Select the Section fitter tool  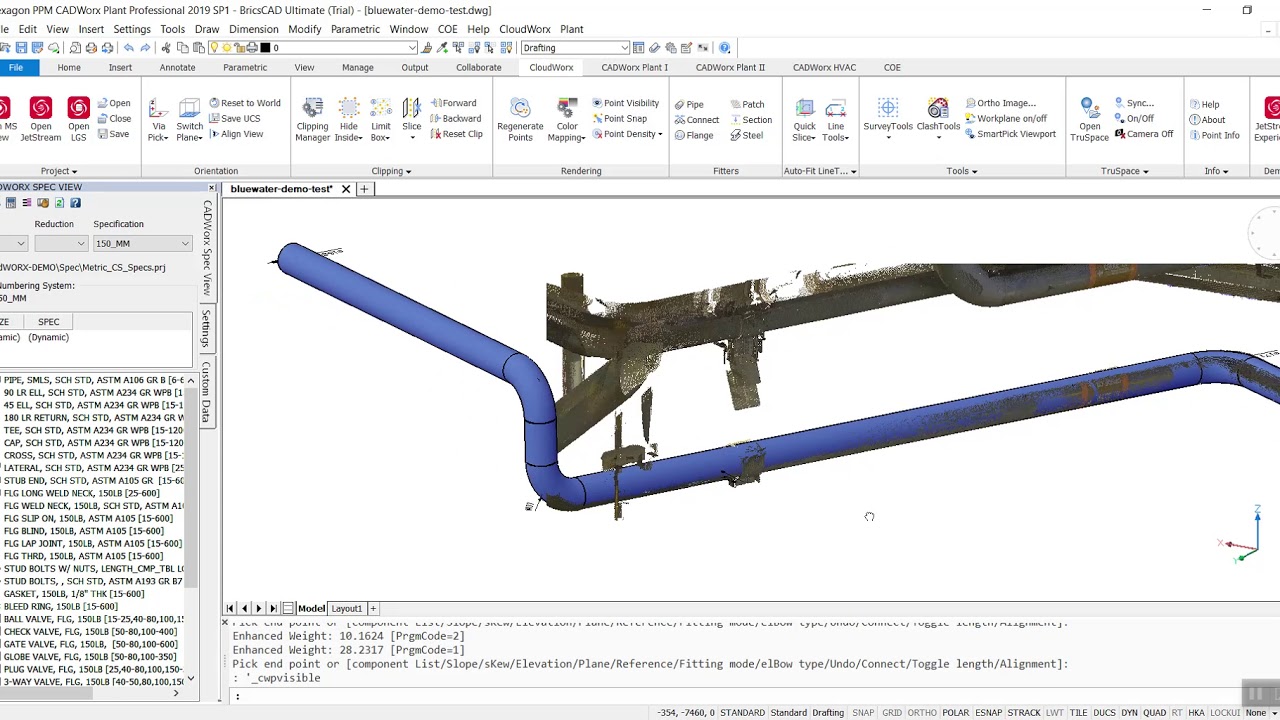pyautogui.click(x=750, y=120)
